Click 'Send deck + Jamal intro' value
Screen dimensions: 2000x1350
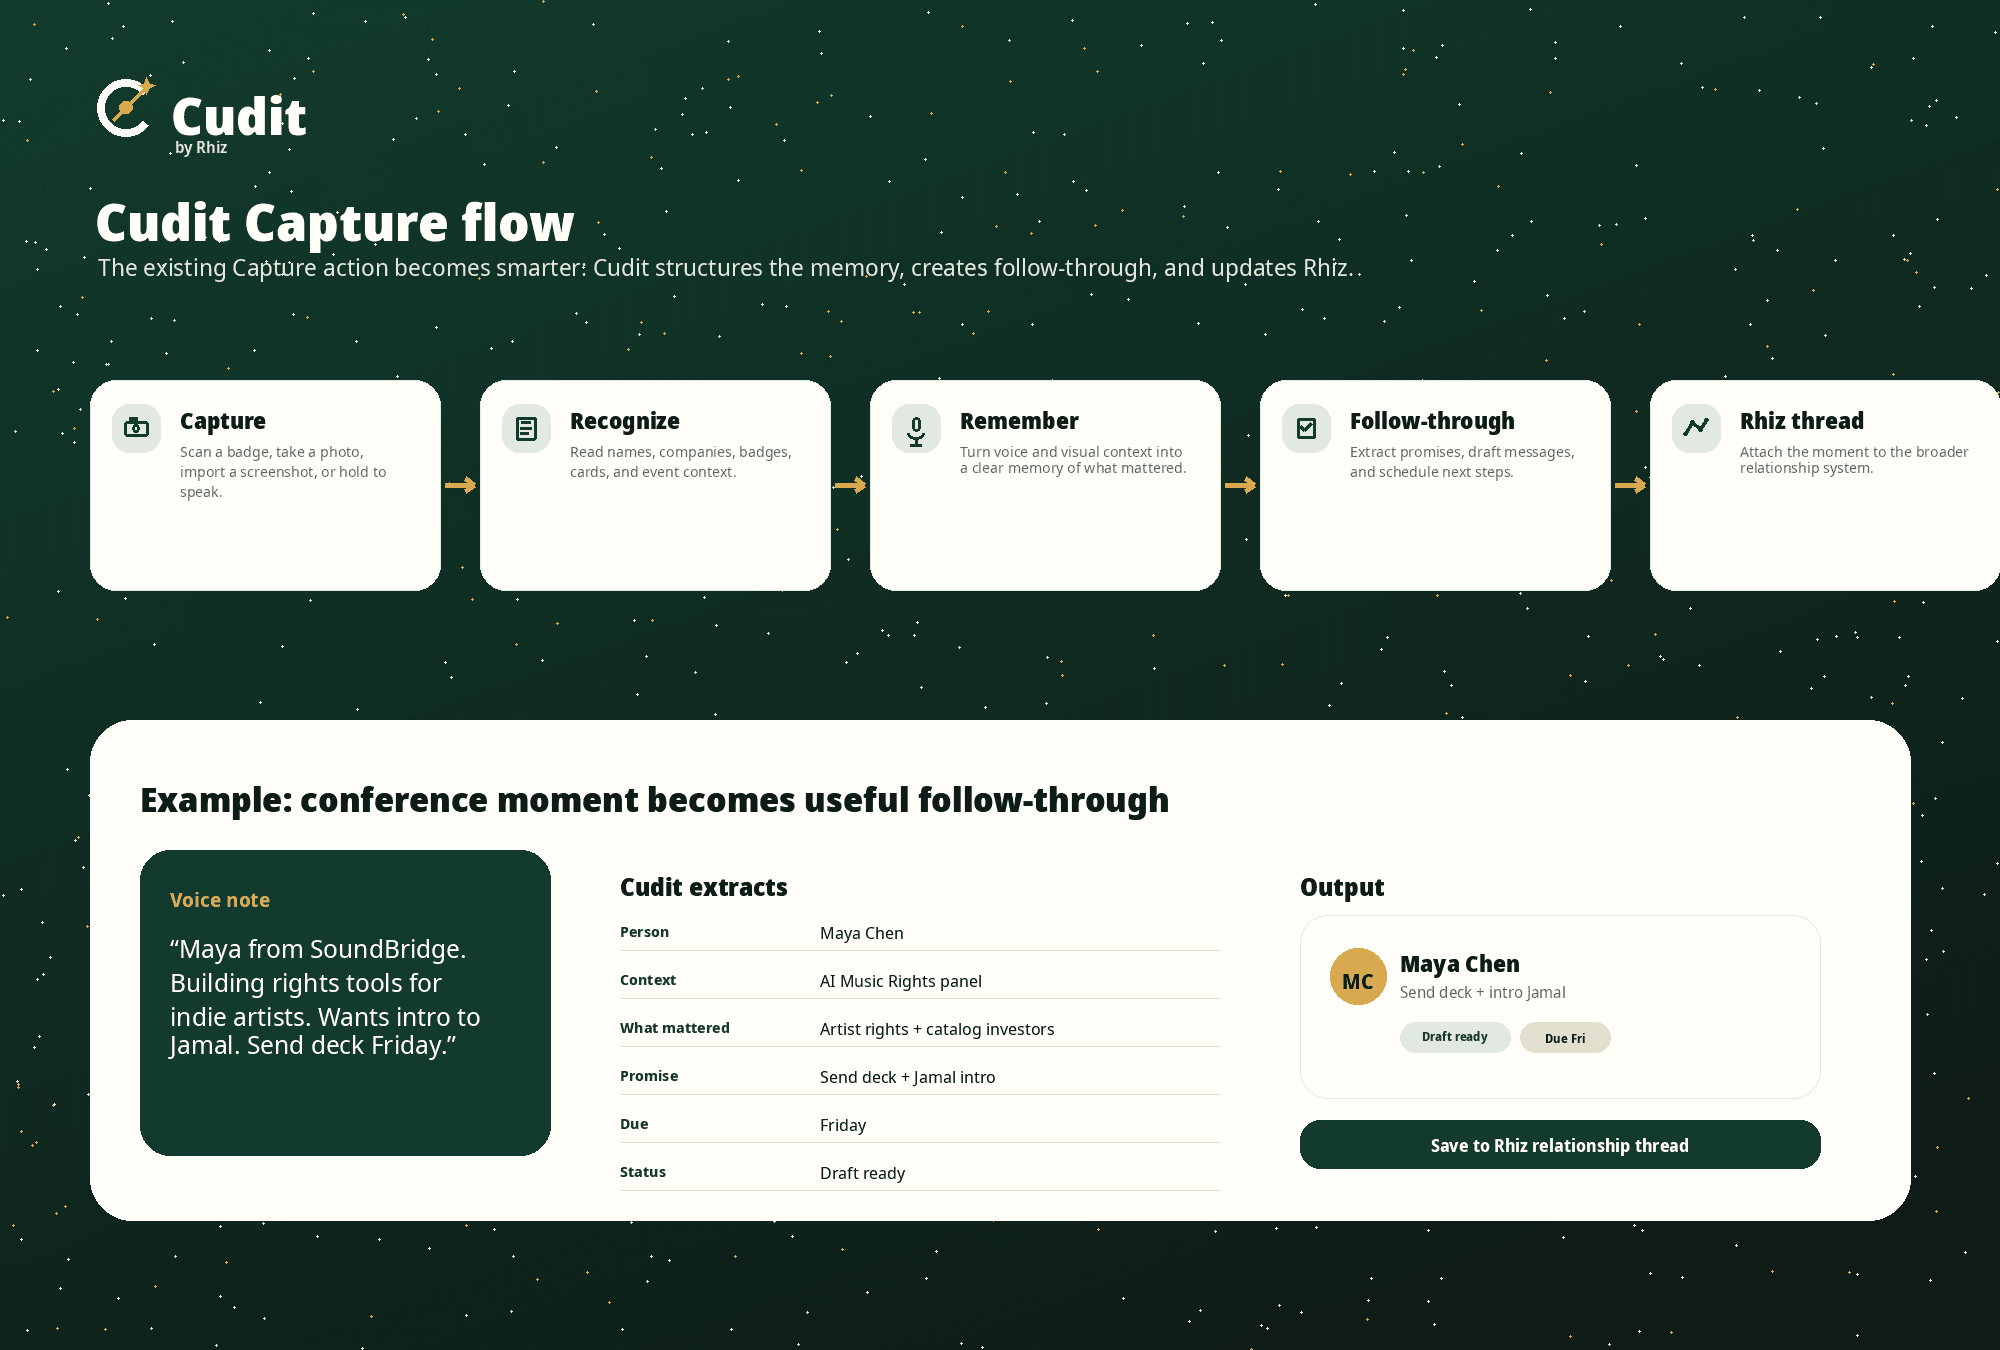(x=908, y=1077)
